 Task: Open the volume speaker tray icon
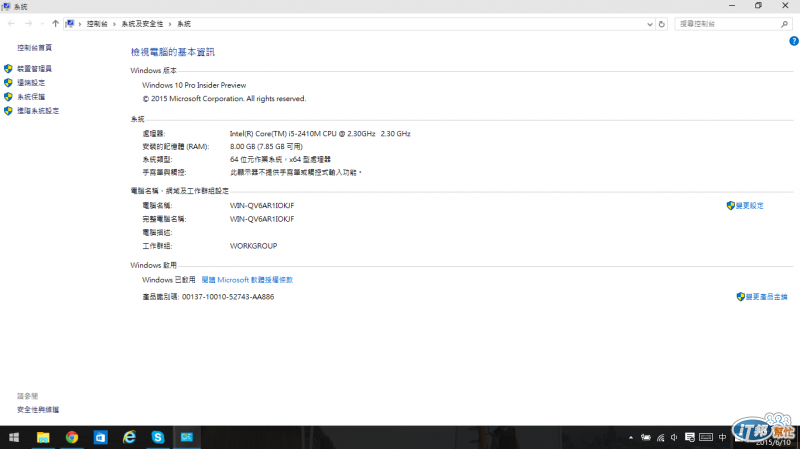674,438
